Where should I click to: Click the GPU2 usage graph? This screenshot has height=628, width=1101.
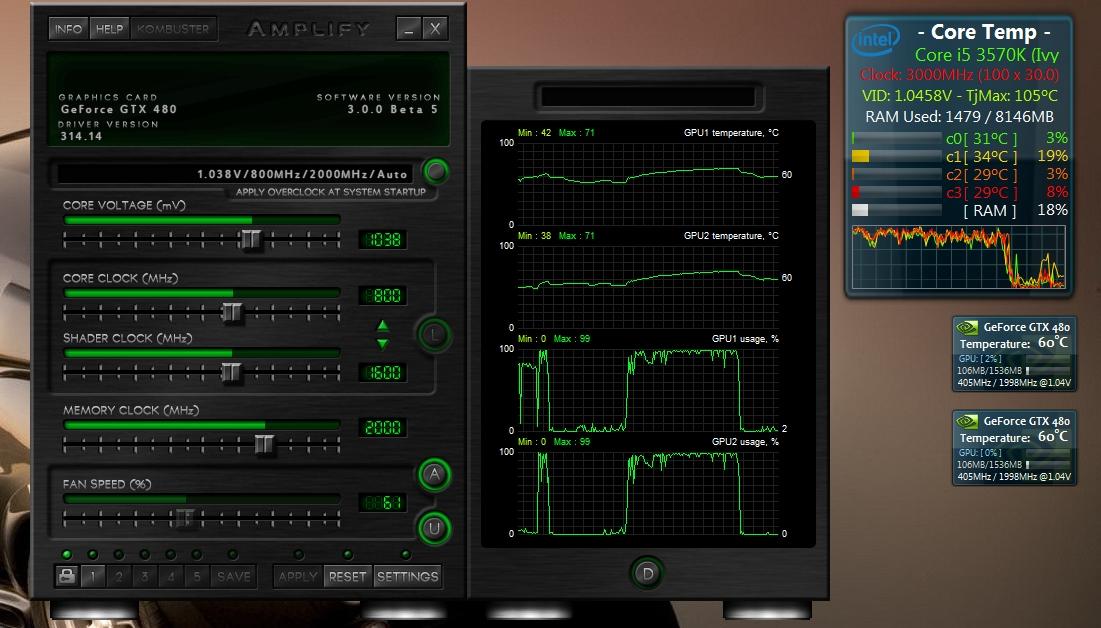[x=648, y=492]
